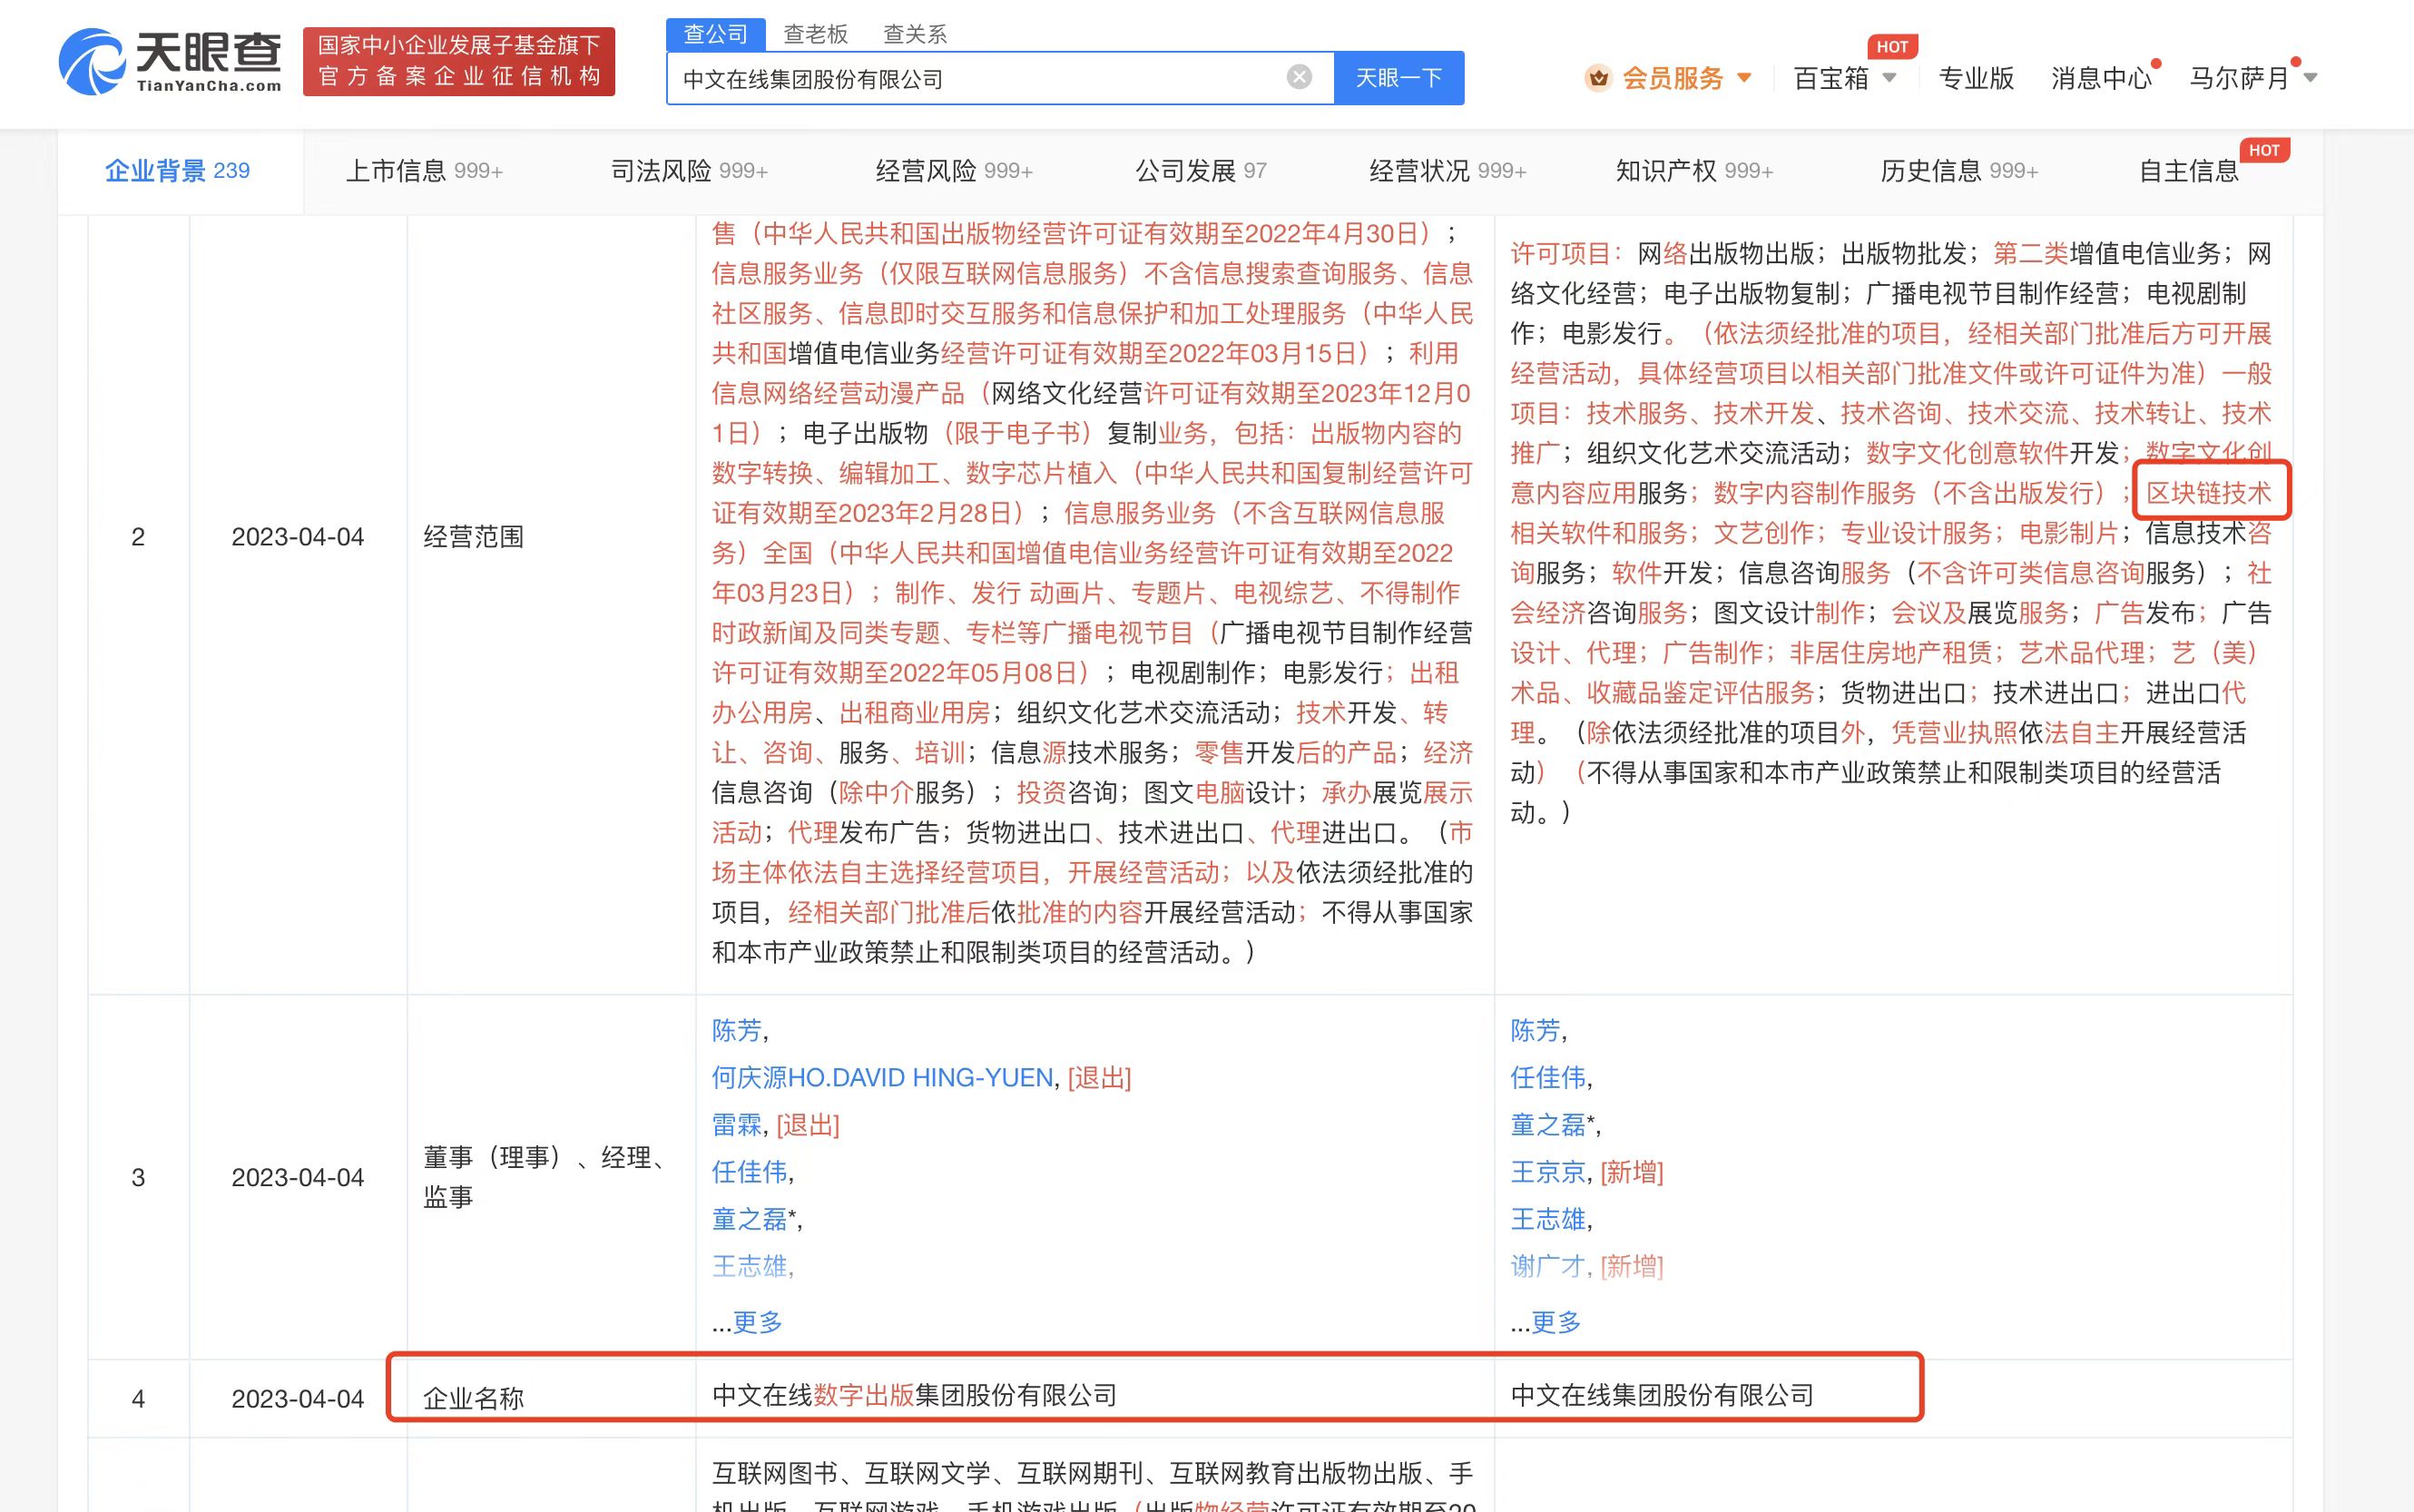Click 中文在线数字出版集团股份有限公司 old name

pyautogui.click(x=914, y=1395)
